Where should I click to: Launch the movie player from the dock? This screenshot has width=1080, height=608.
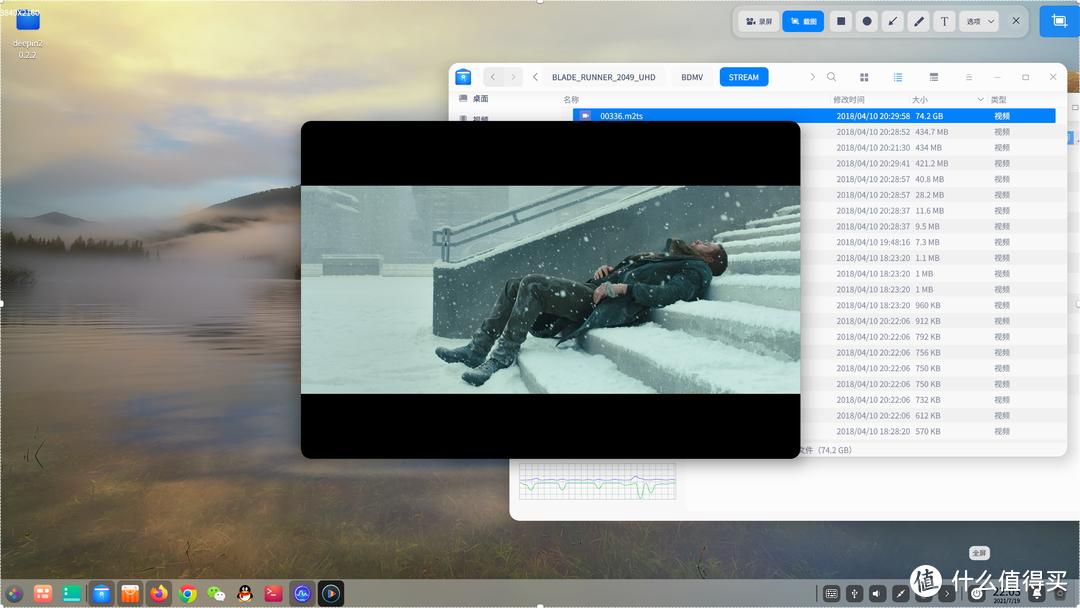tap(330, 593)
